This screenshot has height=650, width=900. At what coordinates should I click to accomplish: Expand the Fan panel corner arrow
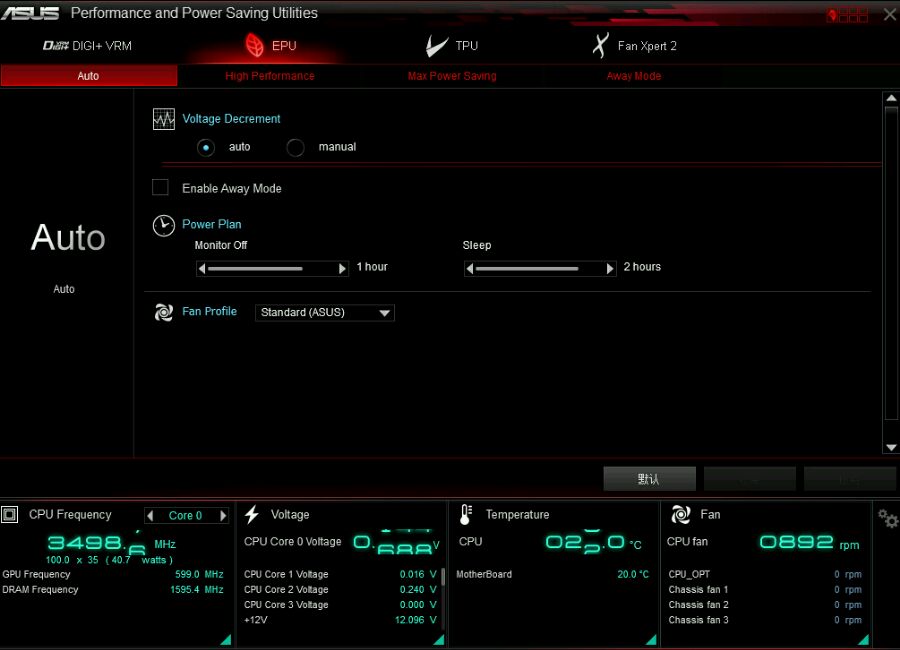863,639
